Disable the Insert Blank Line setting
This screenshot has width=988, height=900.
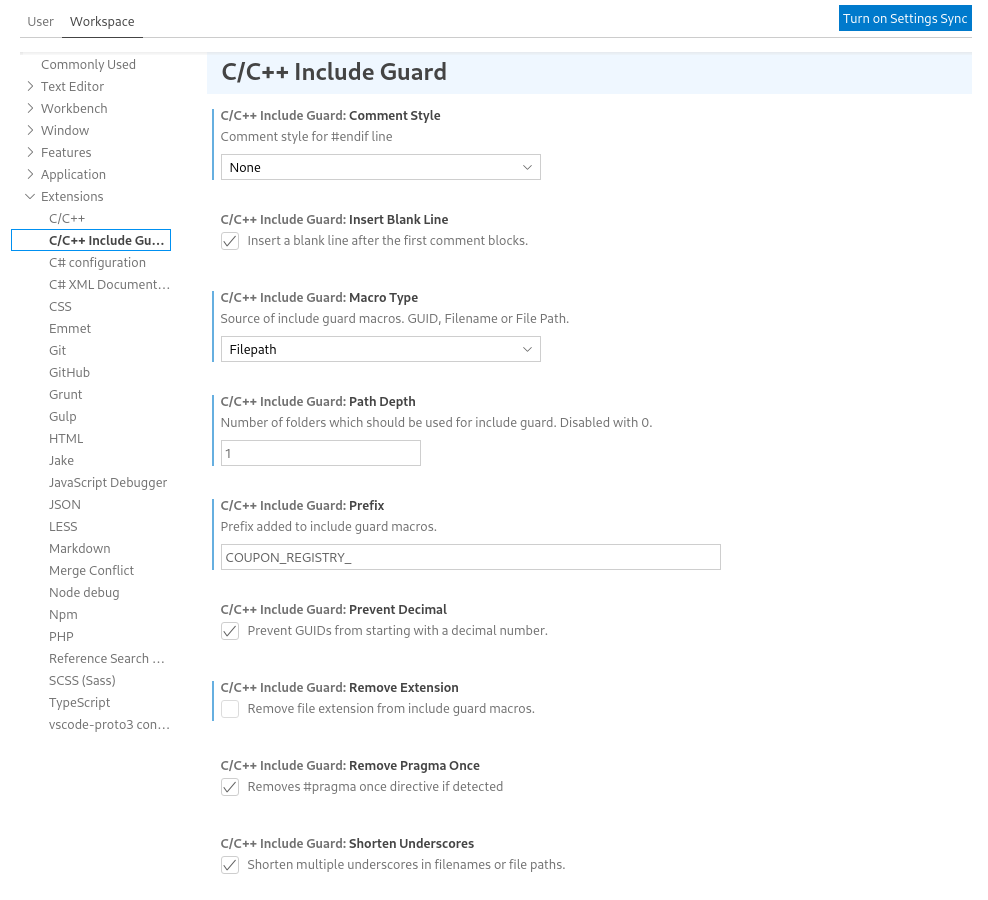coord(229,241)
